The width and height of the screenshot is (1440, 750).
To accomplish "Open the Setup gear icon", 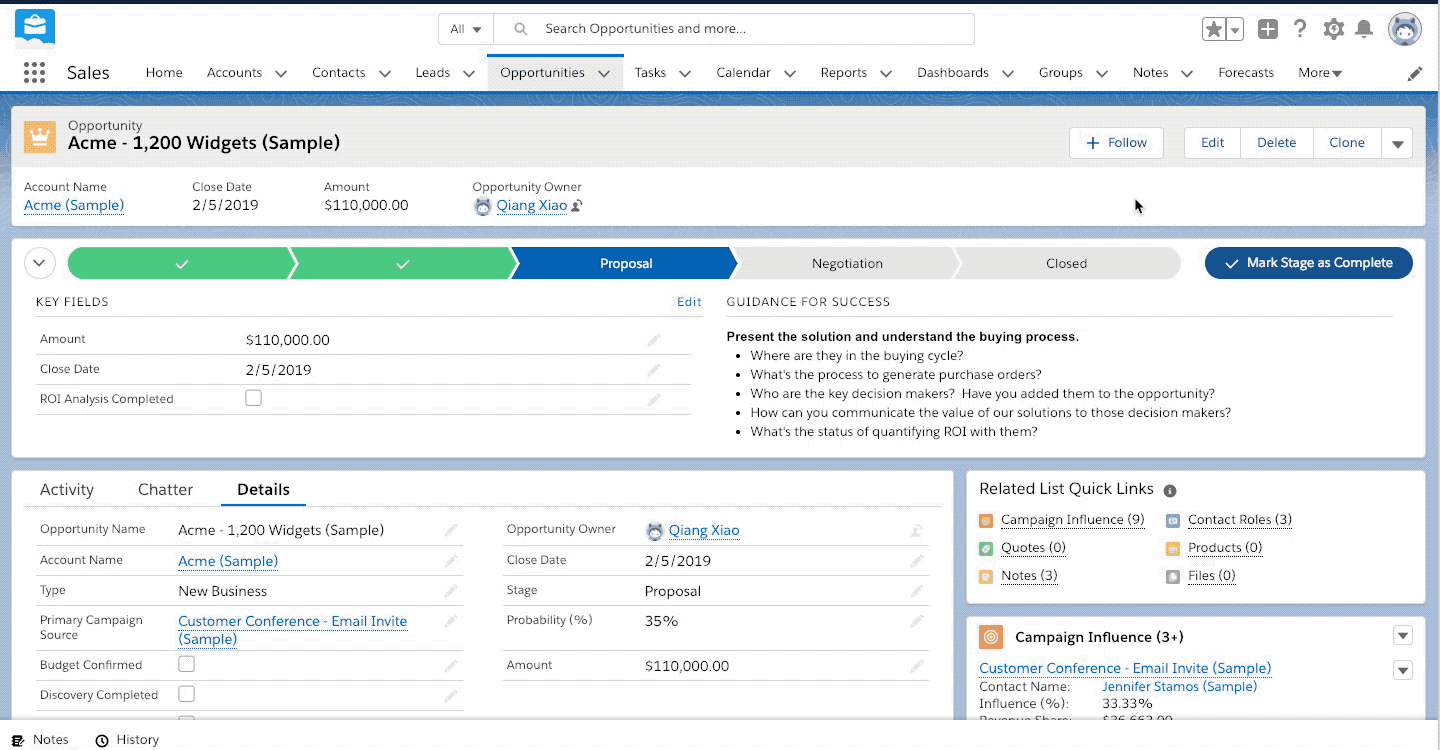I will coord(1334,29).
